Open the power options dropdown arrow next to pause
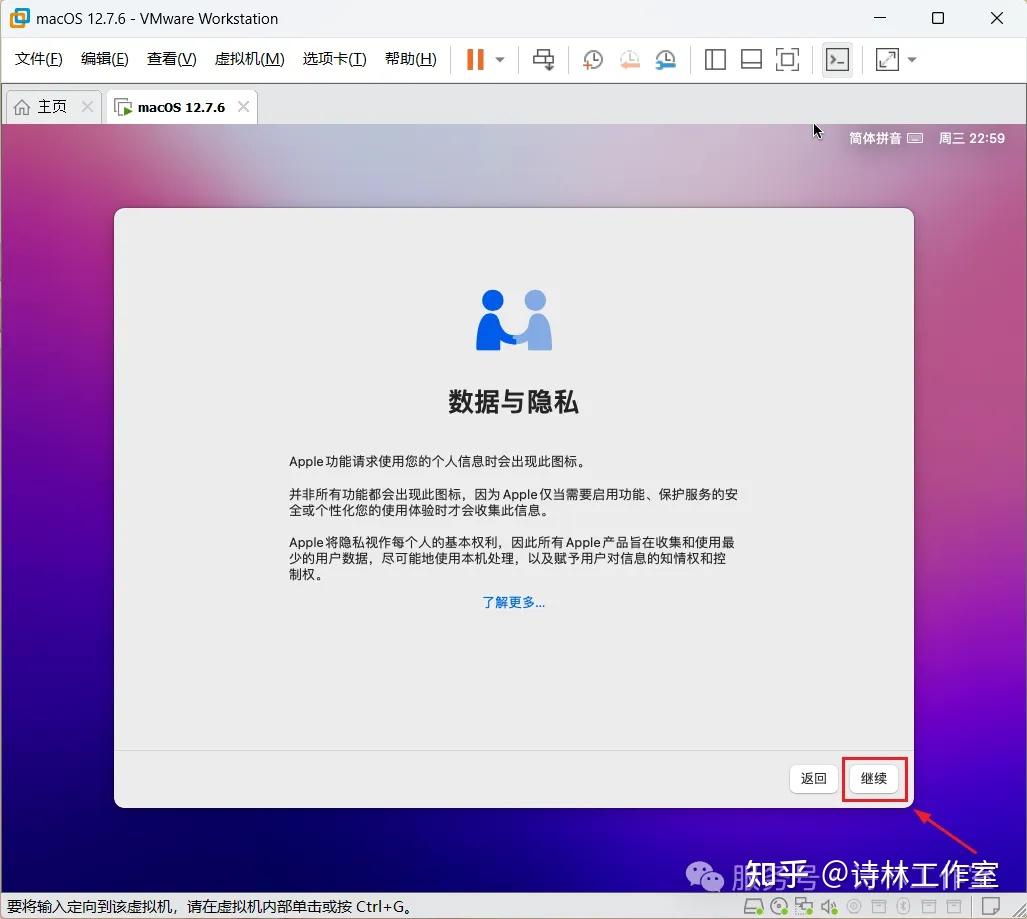 tap(500, 60)
